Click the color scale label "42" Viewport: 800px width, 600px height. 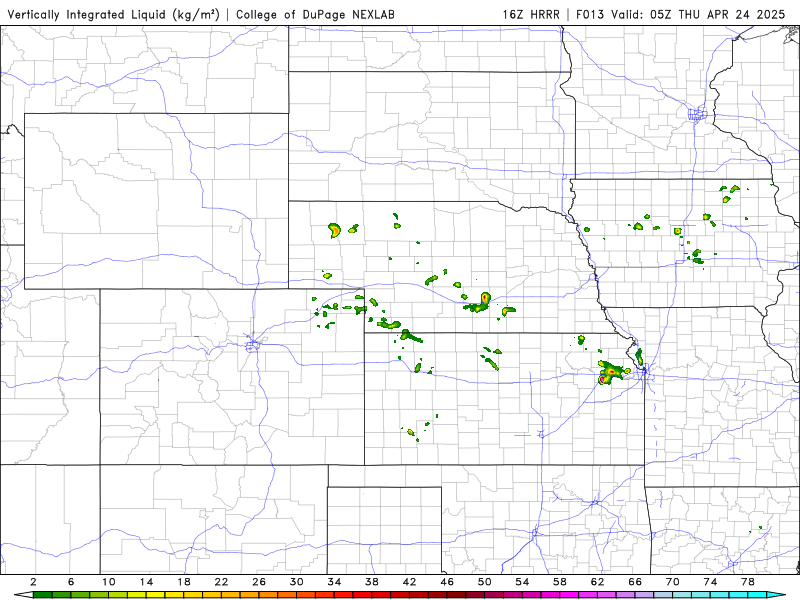click(409, 582)
